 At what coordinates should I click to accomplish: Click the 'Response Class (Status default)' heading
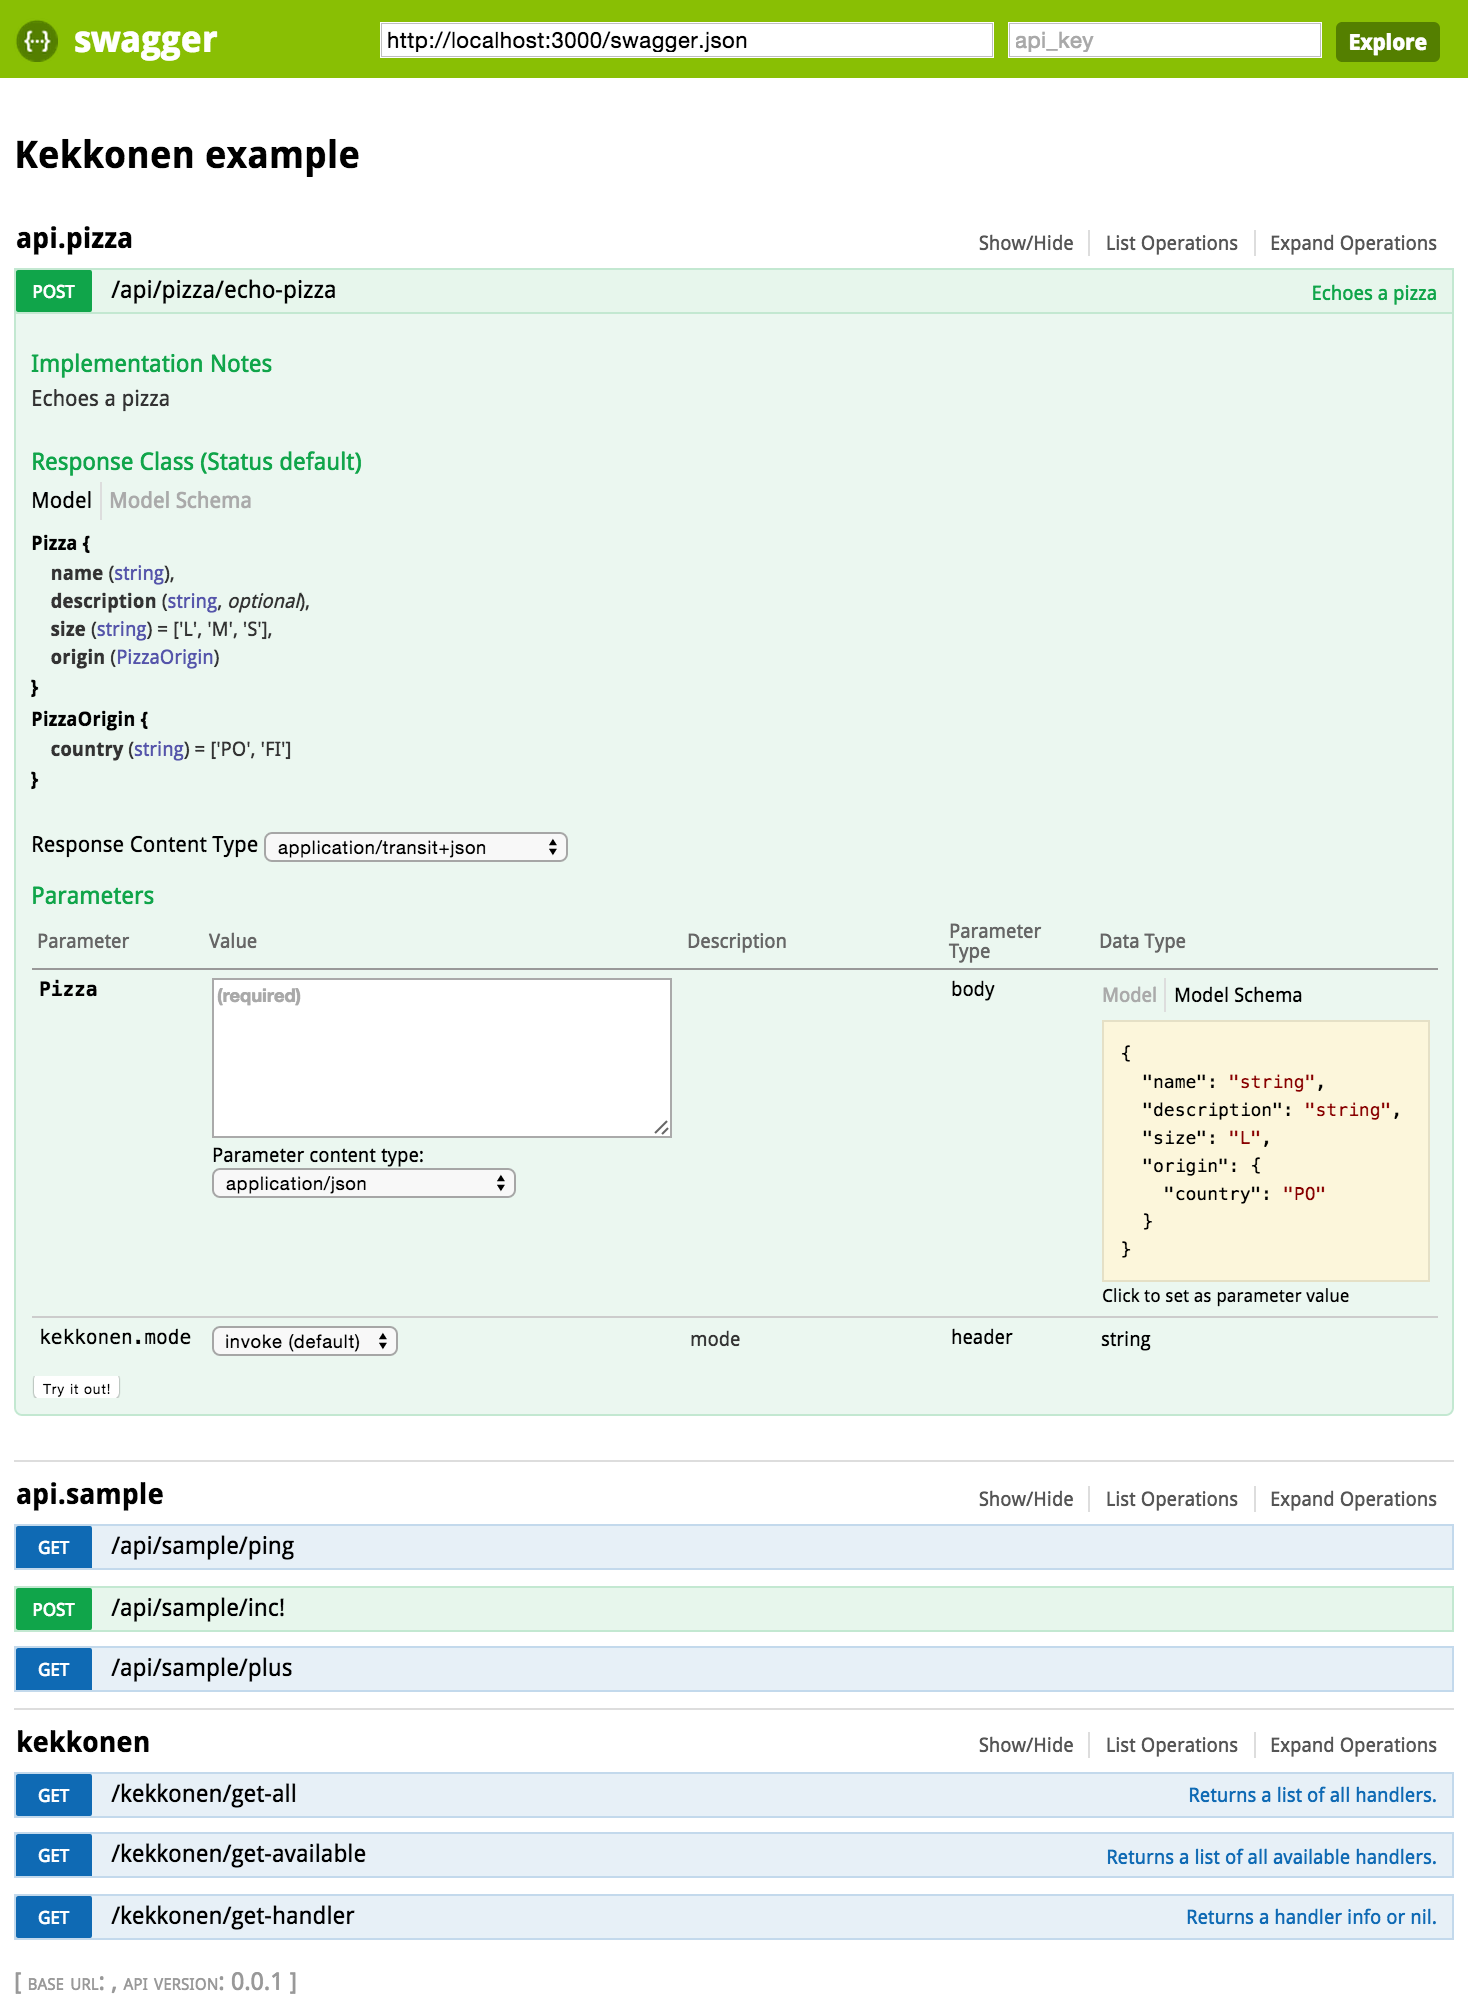[x=196, y=462]
